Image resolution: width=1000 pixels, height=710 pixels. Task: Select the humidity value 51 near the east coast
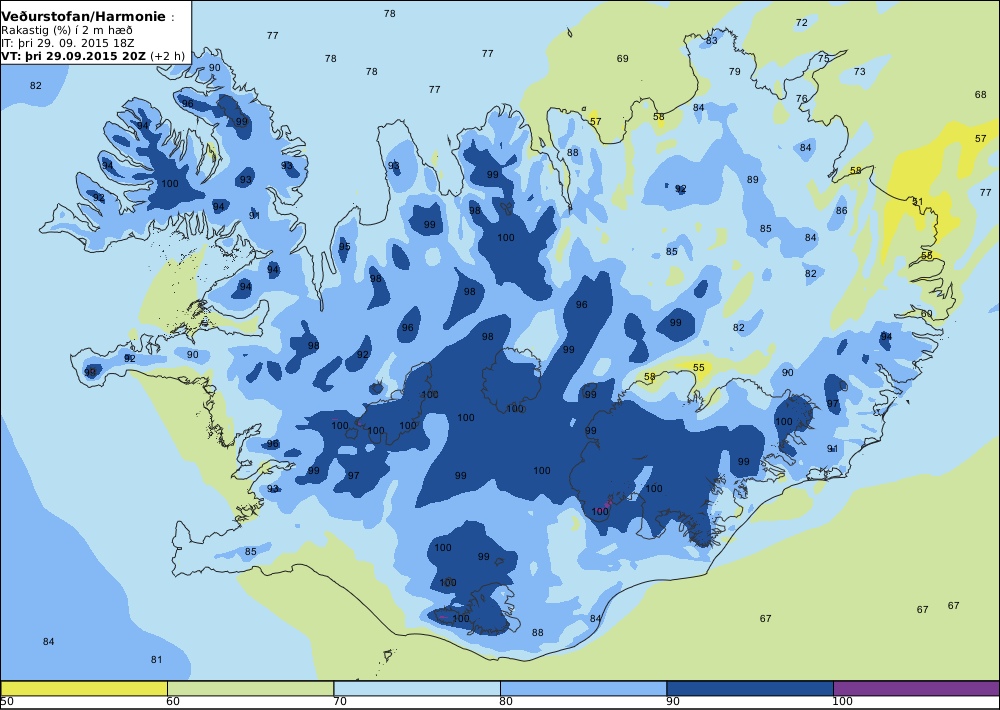pyautogui.click(x=918, y=202)
